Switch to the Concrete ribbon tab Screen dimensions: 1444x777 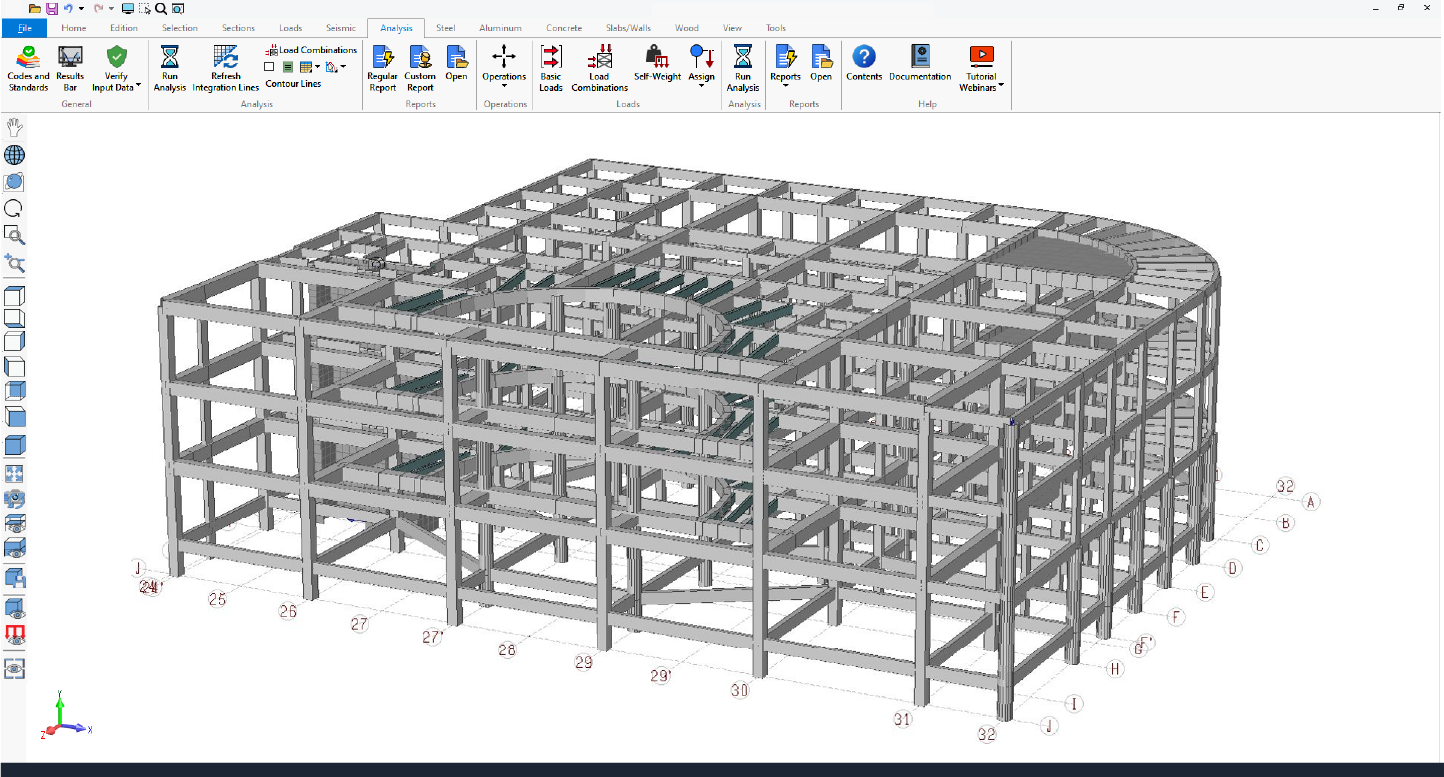[563, 27]
